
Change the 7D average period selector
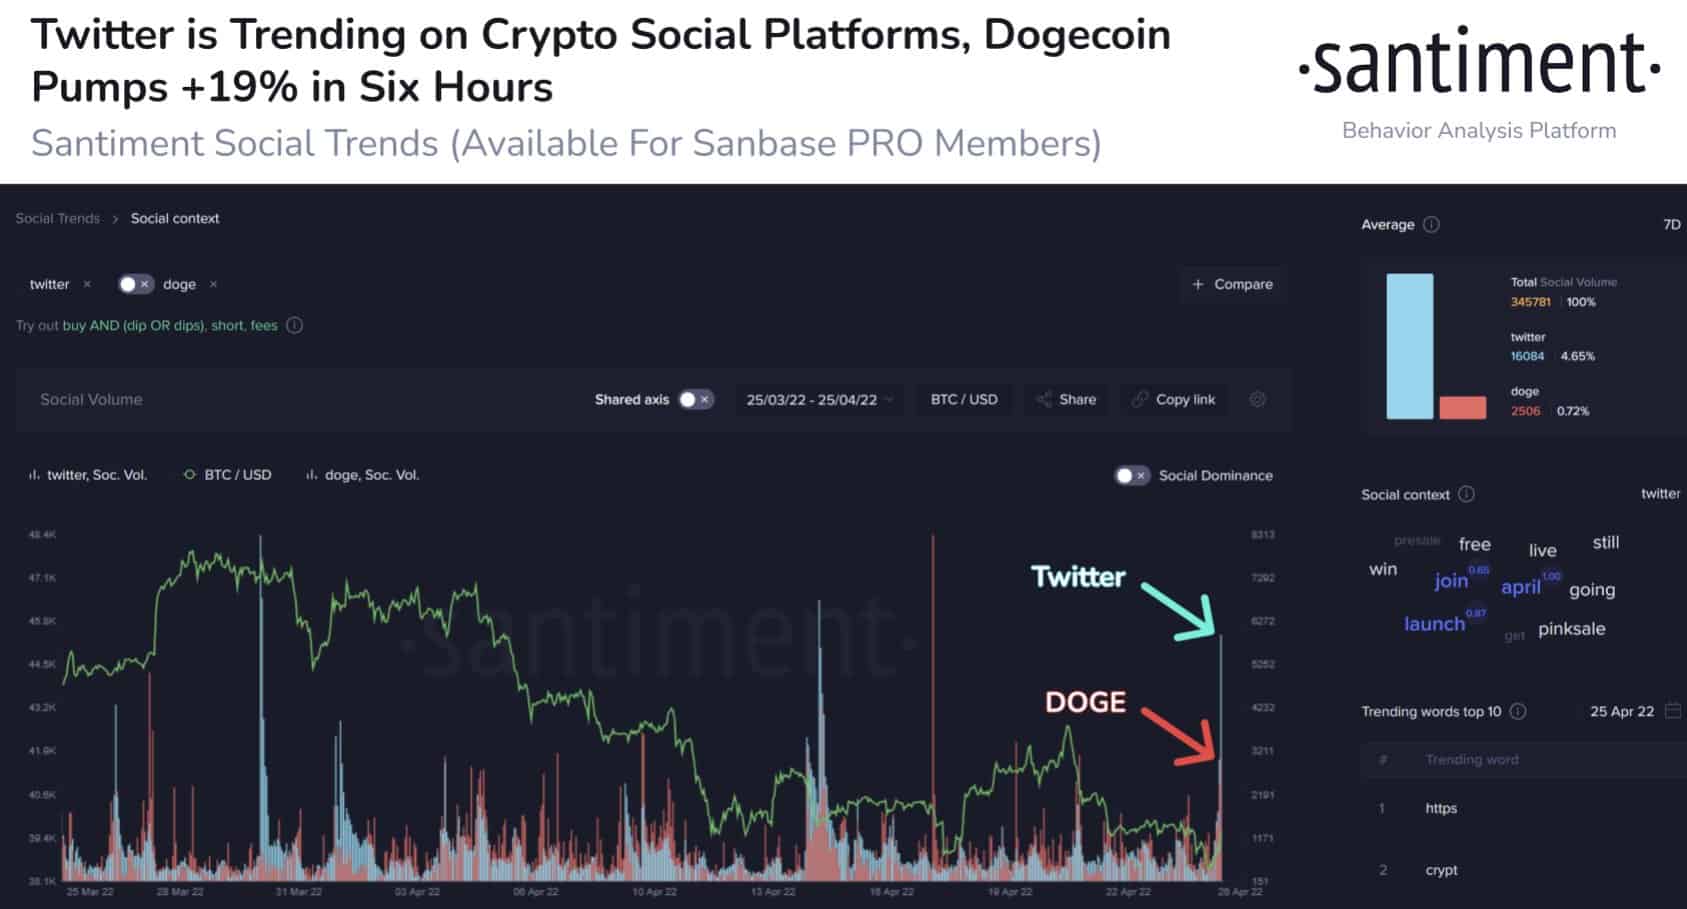1671,224
